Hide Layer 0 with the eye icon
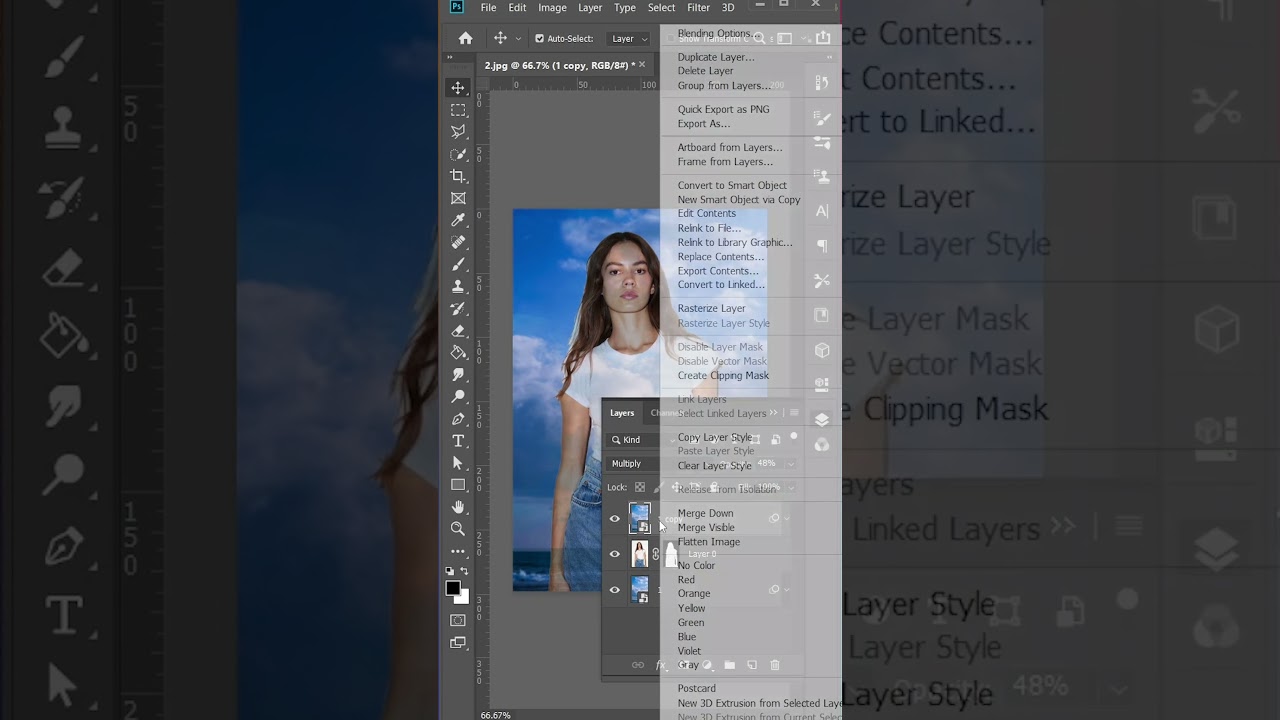 click(615, 554)
